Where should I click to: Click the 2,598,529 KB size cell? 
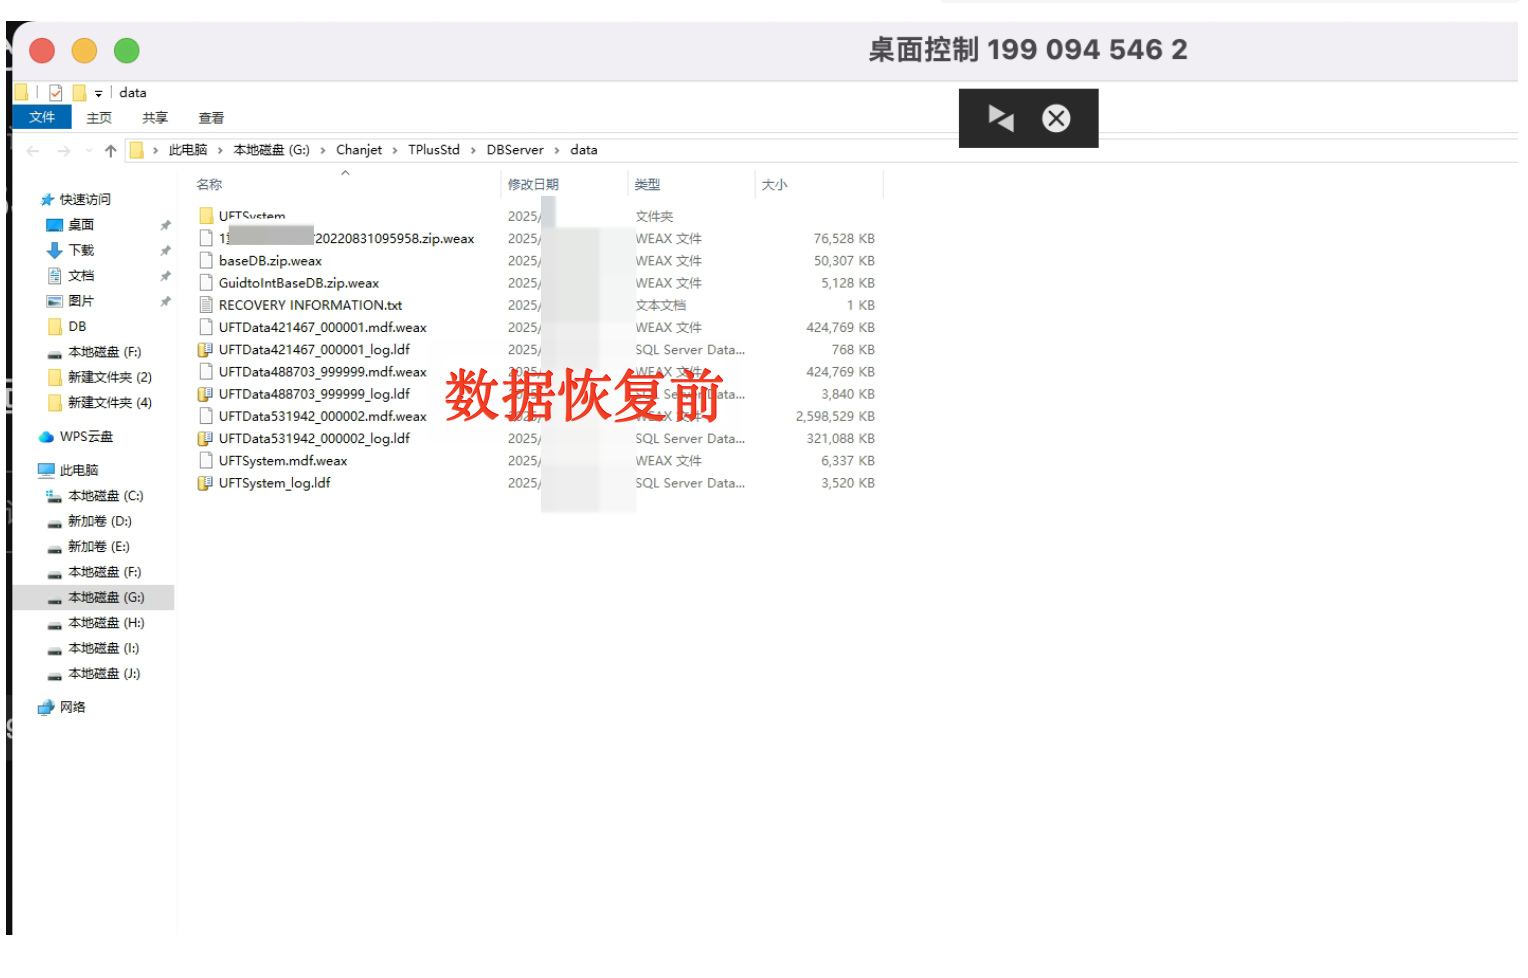(x=835, y=417)
